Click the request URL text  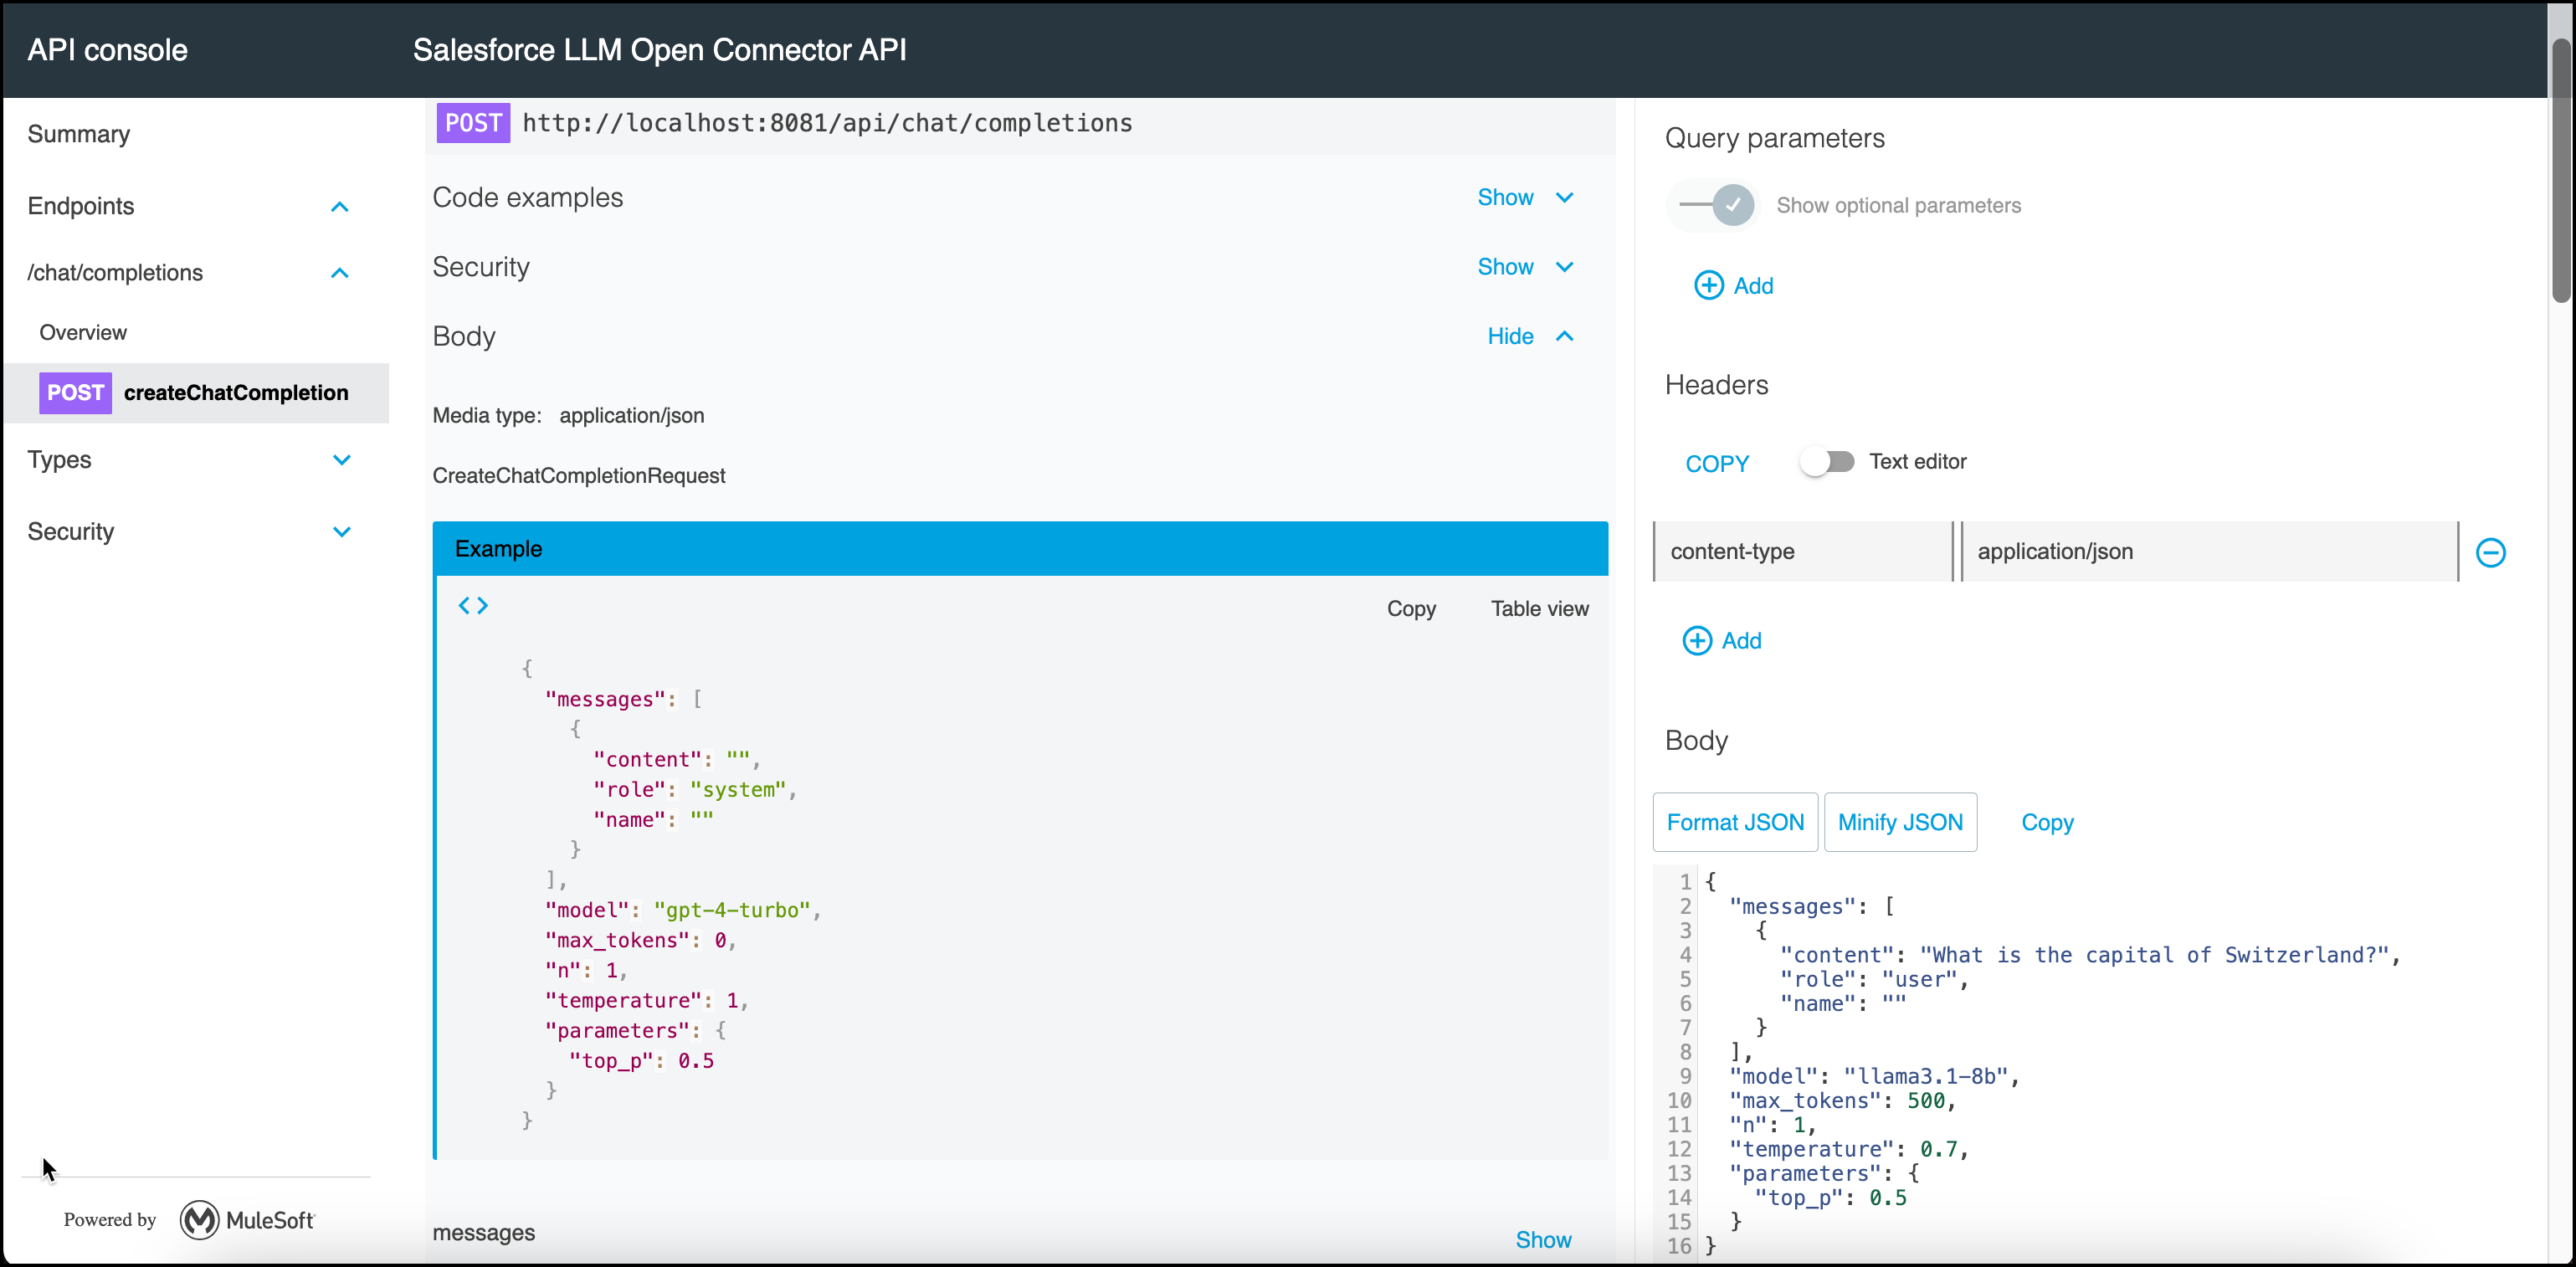(827, 123)
